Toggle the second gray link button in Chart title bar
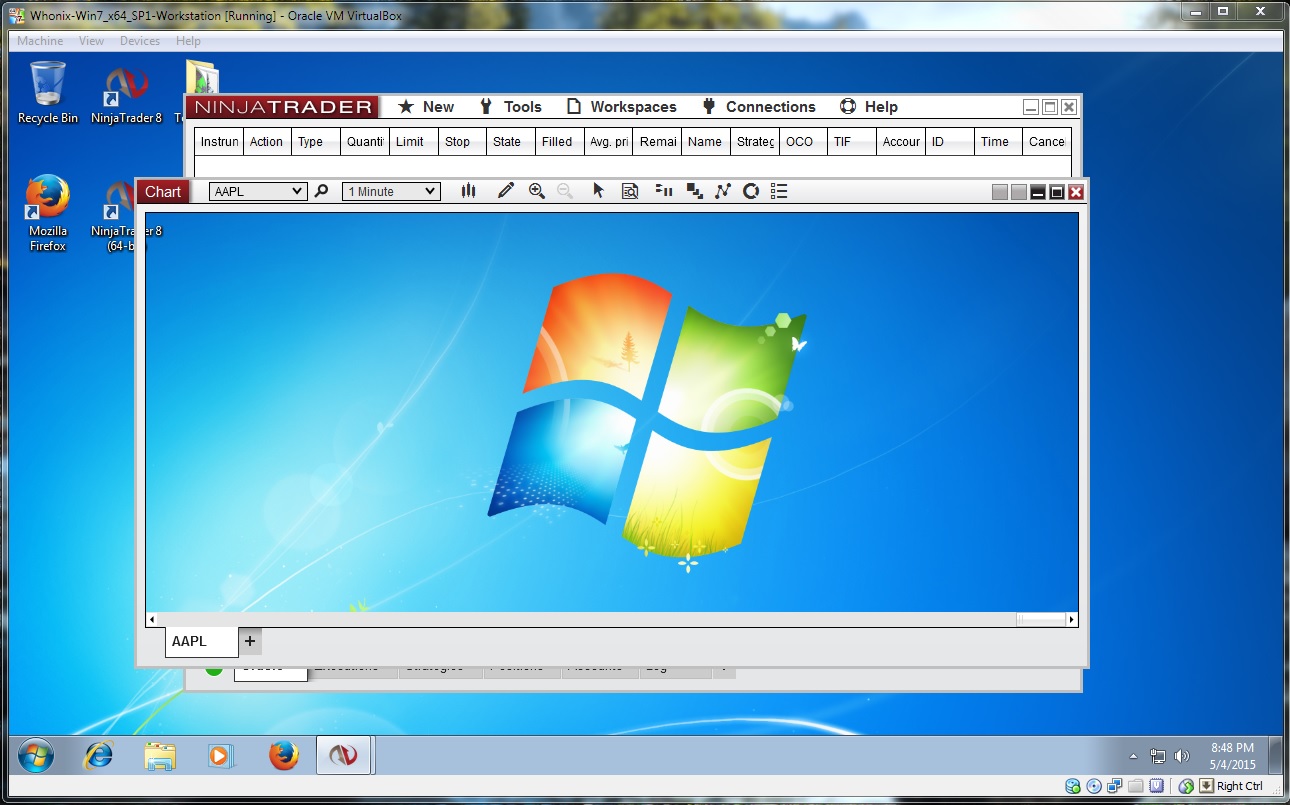 click(x=1019, y=192)
